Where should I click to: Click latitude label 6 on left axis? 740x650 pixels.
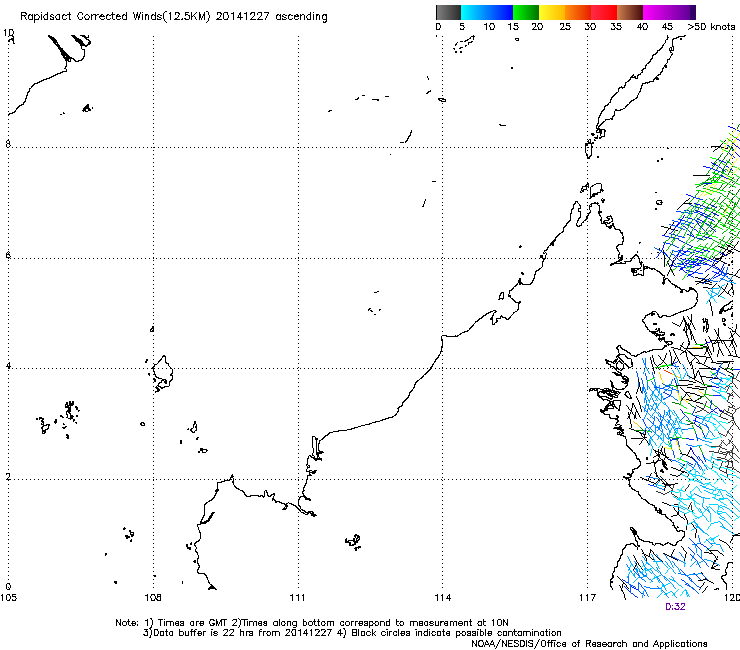pyautogui.click(x=8, y=255)
